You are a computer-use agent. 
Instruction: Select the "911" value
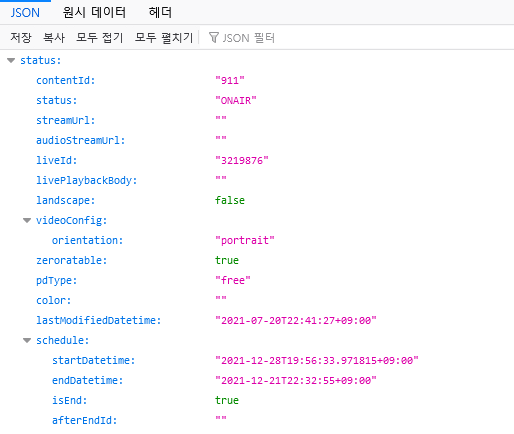click(230, 80)
